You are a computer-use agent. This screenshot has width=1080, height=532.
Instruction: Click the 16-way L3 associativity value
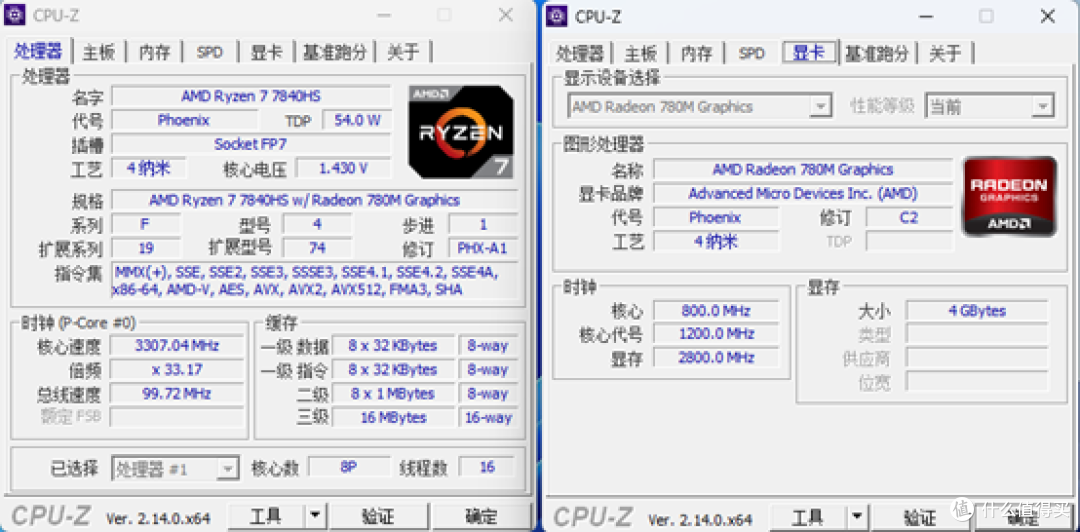coord(488,418)
